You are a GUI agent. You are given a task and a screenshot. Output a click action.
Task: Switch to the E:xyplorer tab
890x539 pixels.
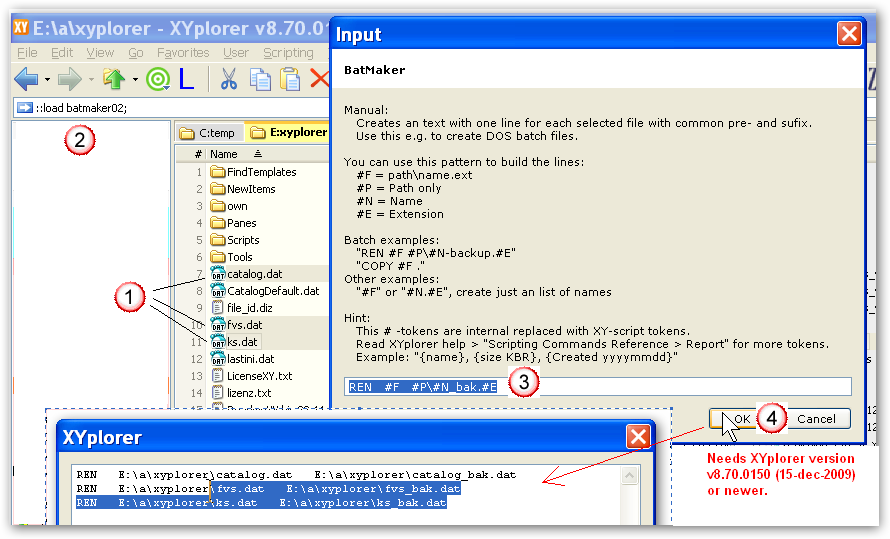coord(288,132)
